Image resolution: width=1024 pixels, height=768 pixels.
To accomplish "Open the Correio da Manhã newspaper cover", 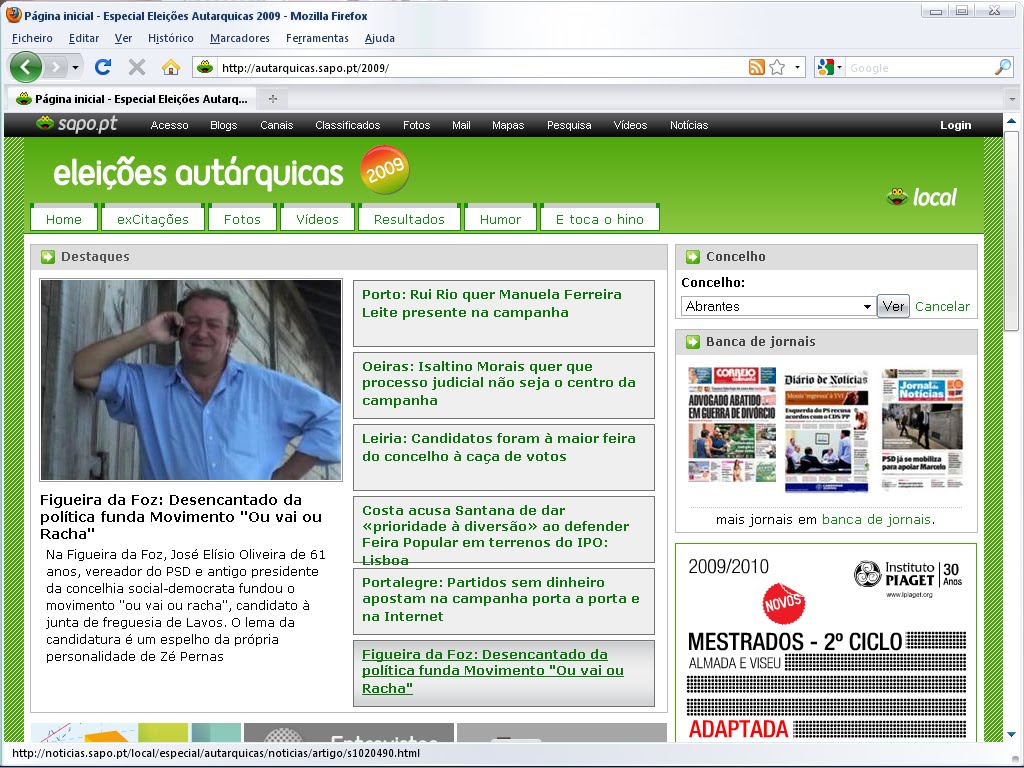I will pyautogui.click(x=732, y=425).
